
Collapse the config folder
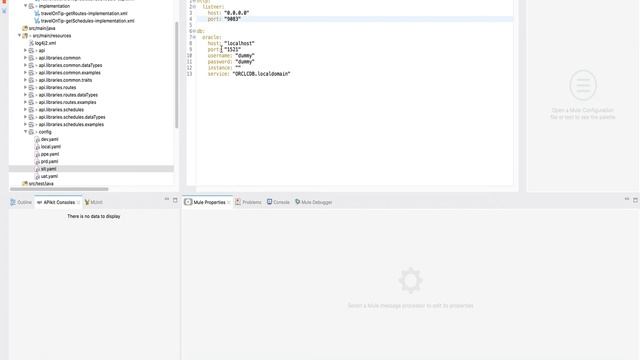[25, 132]
